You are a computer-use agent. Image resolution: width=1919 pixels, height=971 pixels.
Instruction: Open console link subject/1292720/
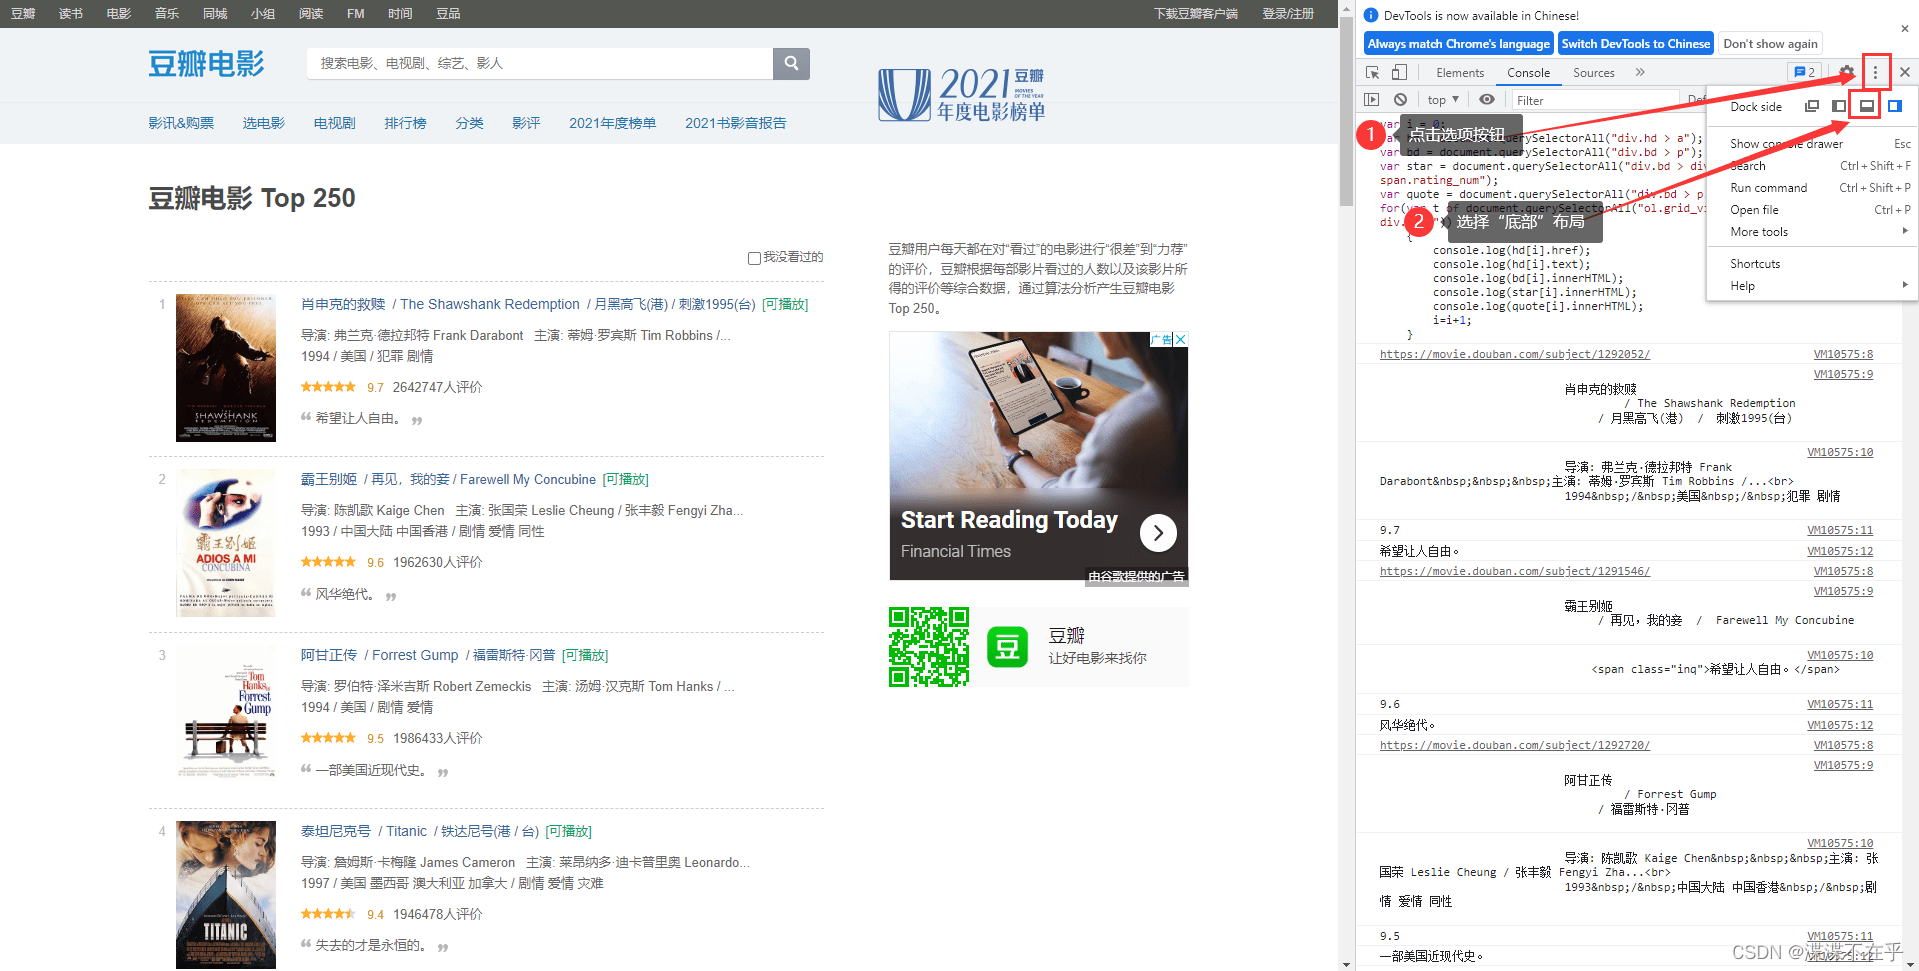(x=1515, y=746)
